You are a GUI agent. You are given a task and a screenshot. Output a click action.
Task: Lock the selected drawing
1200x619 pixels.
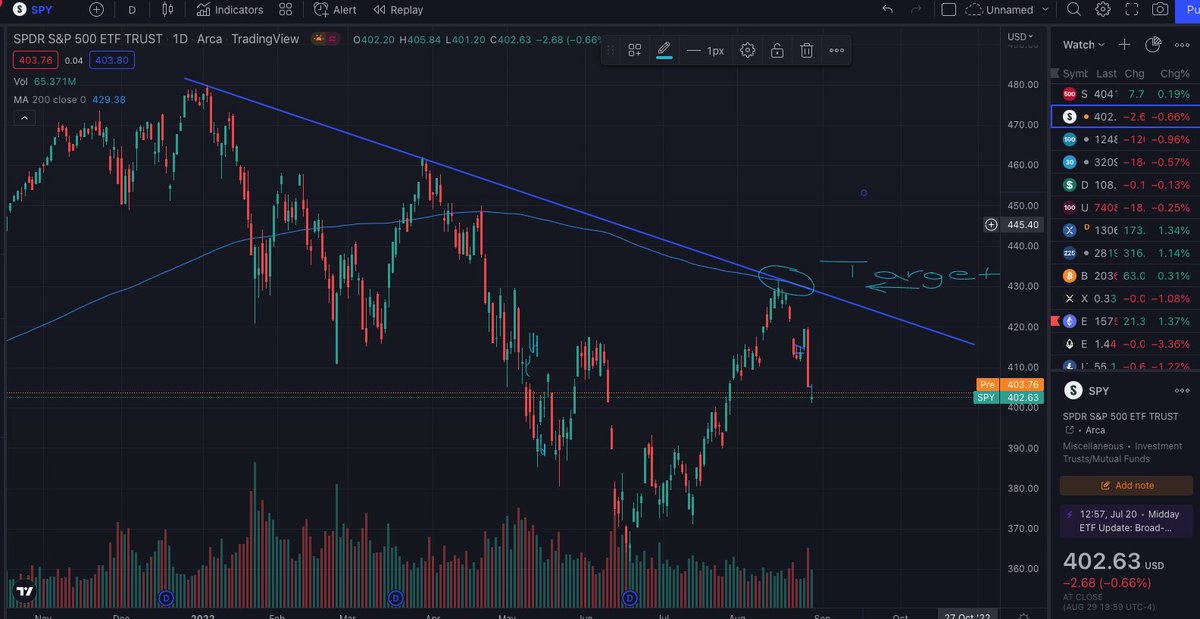tap(777, 50)
